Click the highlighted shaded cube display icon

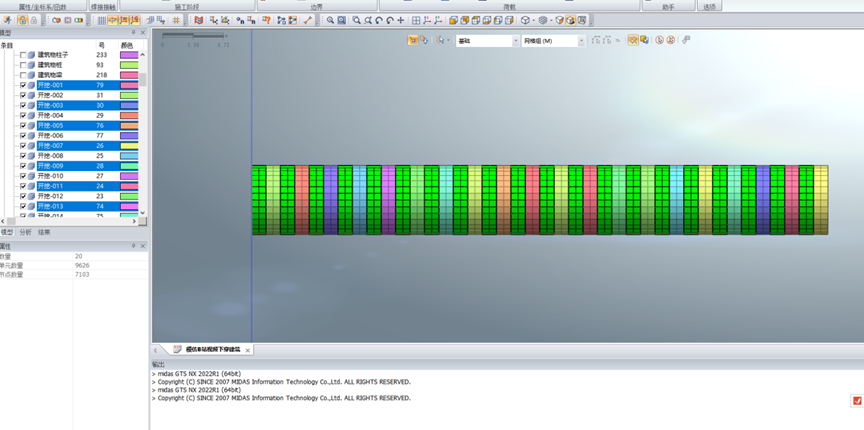coord(570,20)
